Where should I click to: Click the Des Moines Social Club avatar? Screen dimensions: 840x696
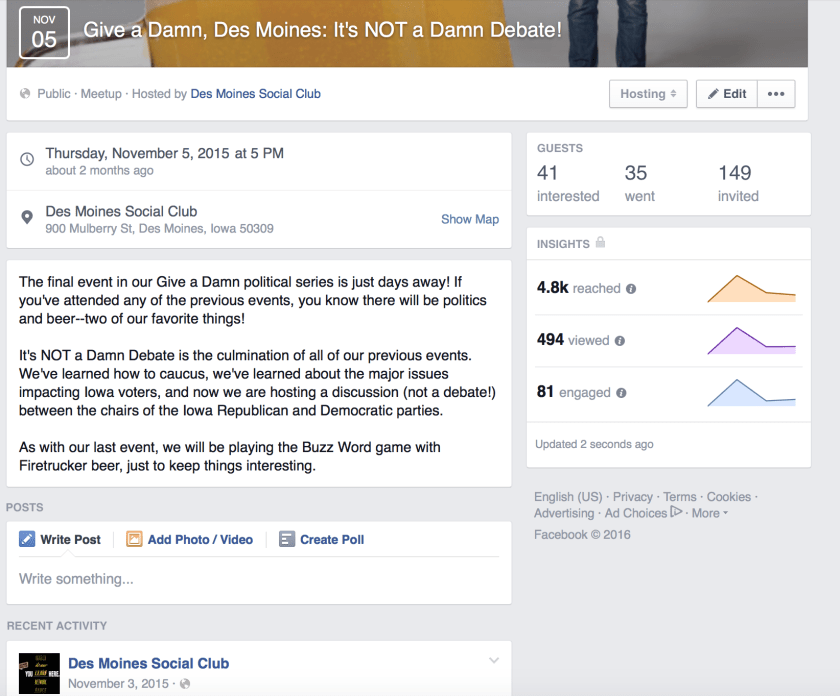click(x=36, y=672)
